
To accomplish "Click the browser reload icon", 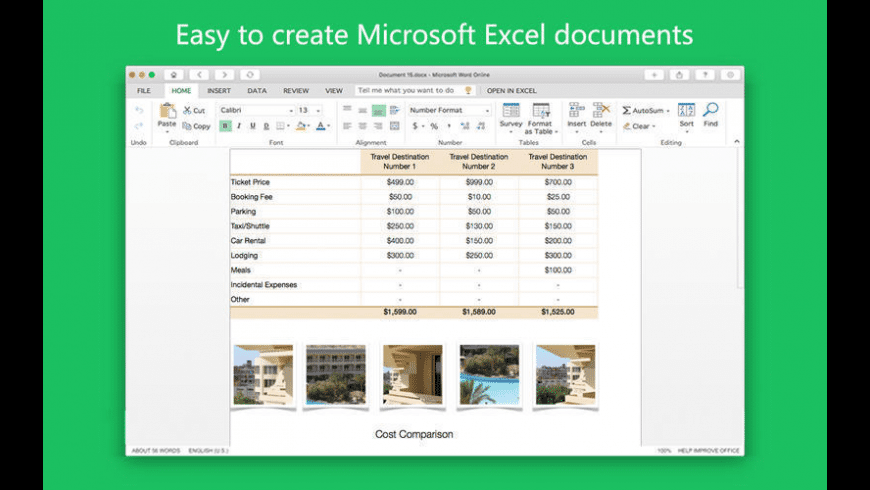I will [x=249, y=74].
